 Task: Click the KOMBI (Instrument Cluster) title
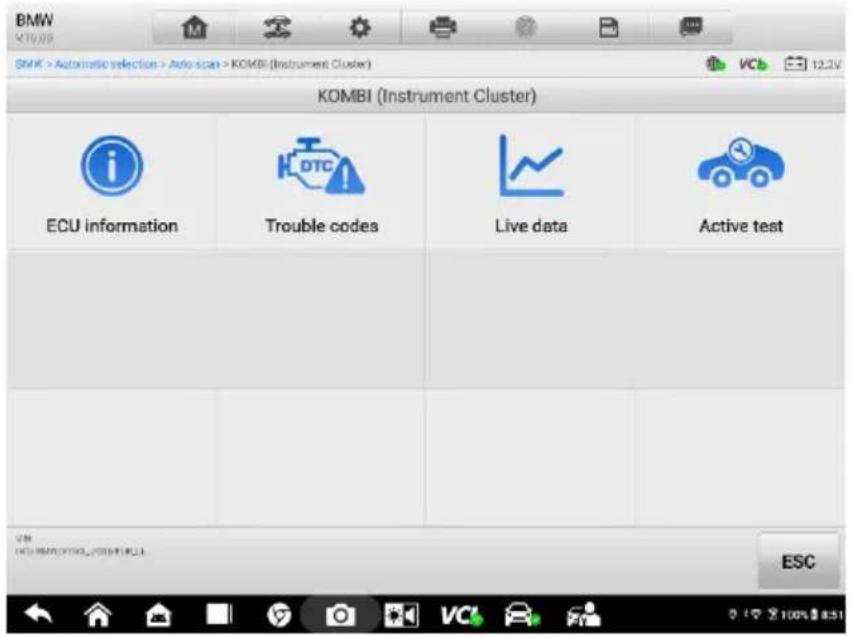pyautogui.click(x=427, y=96)
